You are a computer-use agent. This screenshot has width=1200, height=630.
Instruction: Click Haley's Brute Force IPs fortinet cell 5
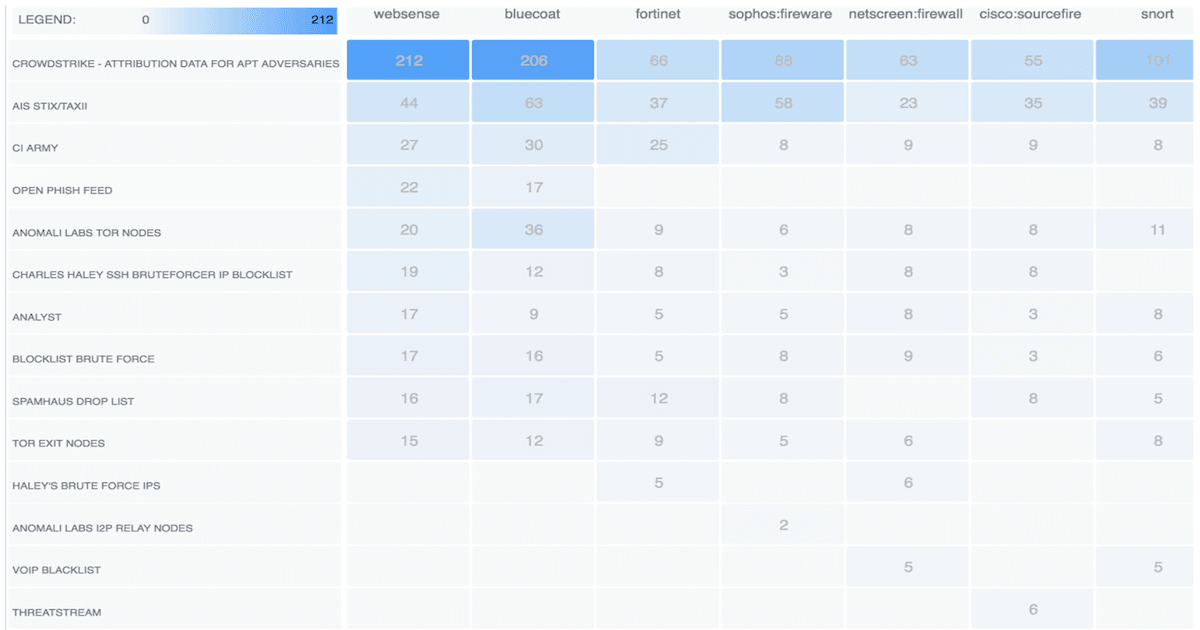658,482
